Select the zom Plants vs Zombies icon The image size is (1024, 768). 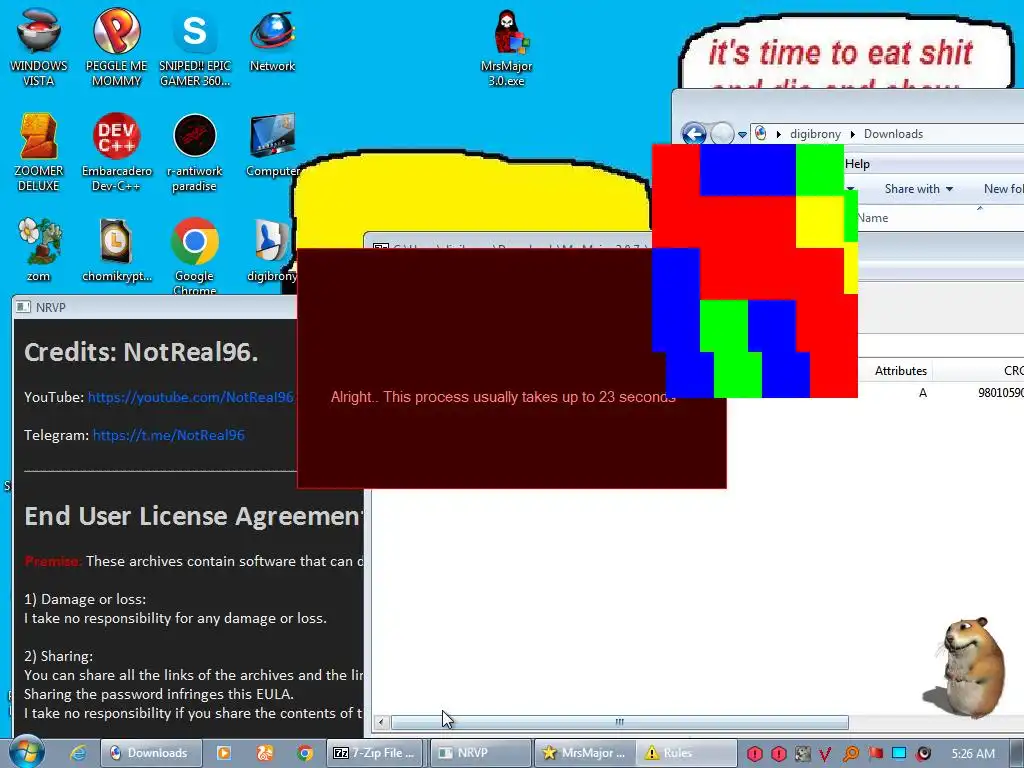point(39,250)
